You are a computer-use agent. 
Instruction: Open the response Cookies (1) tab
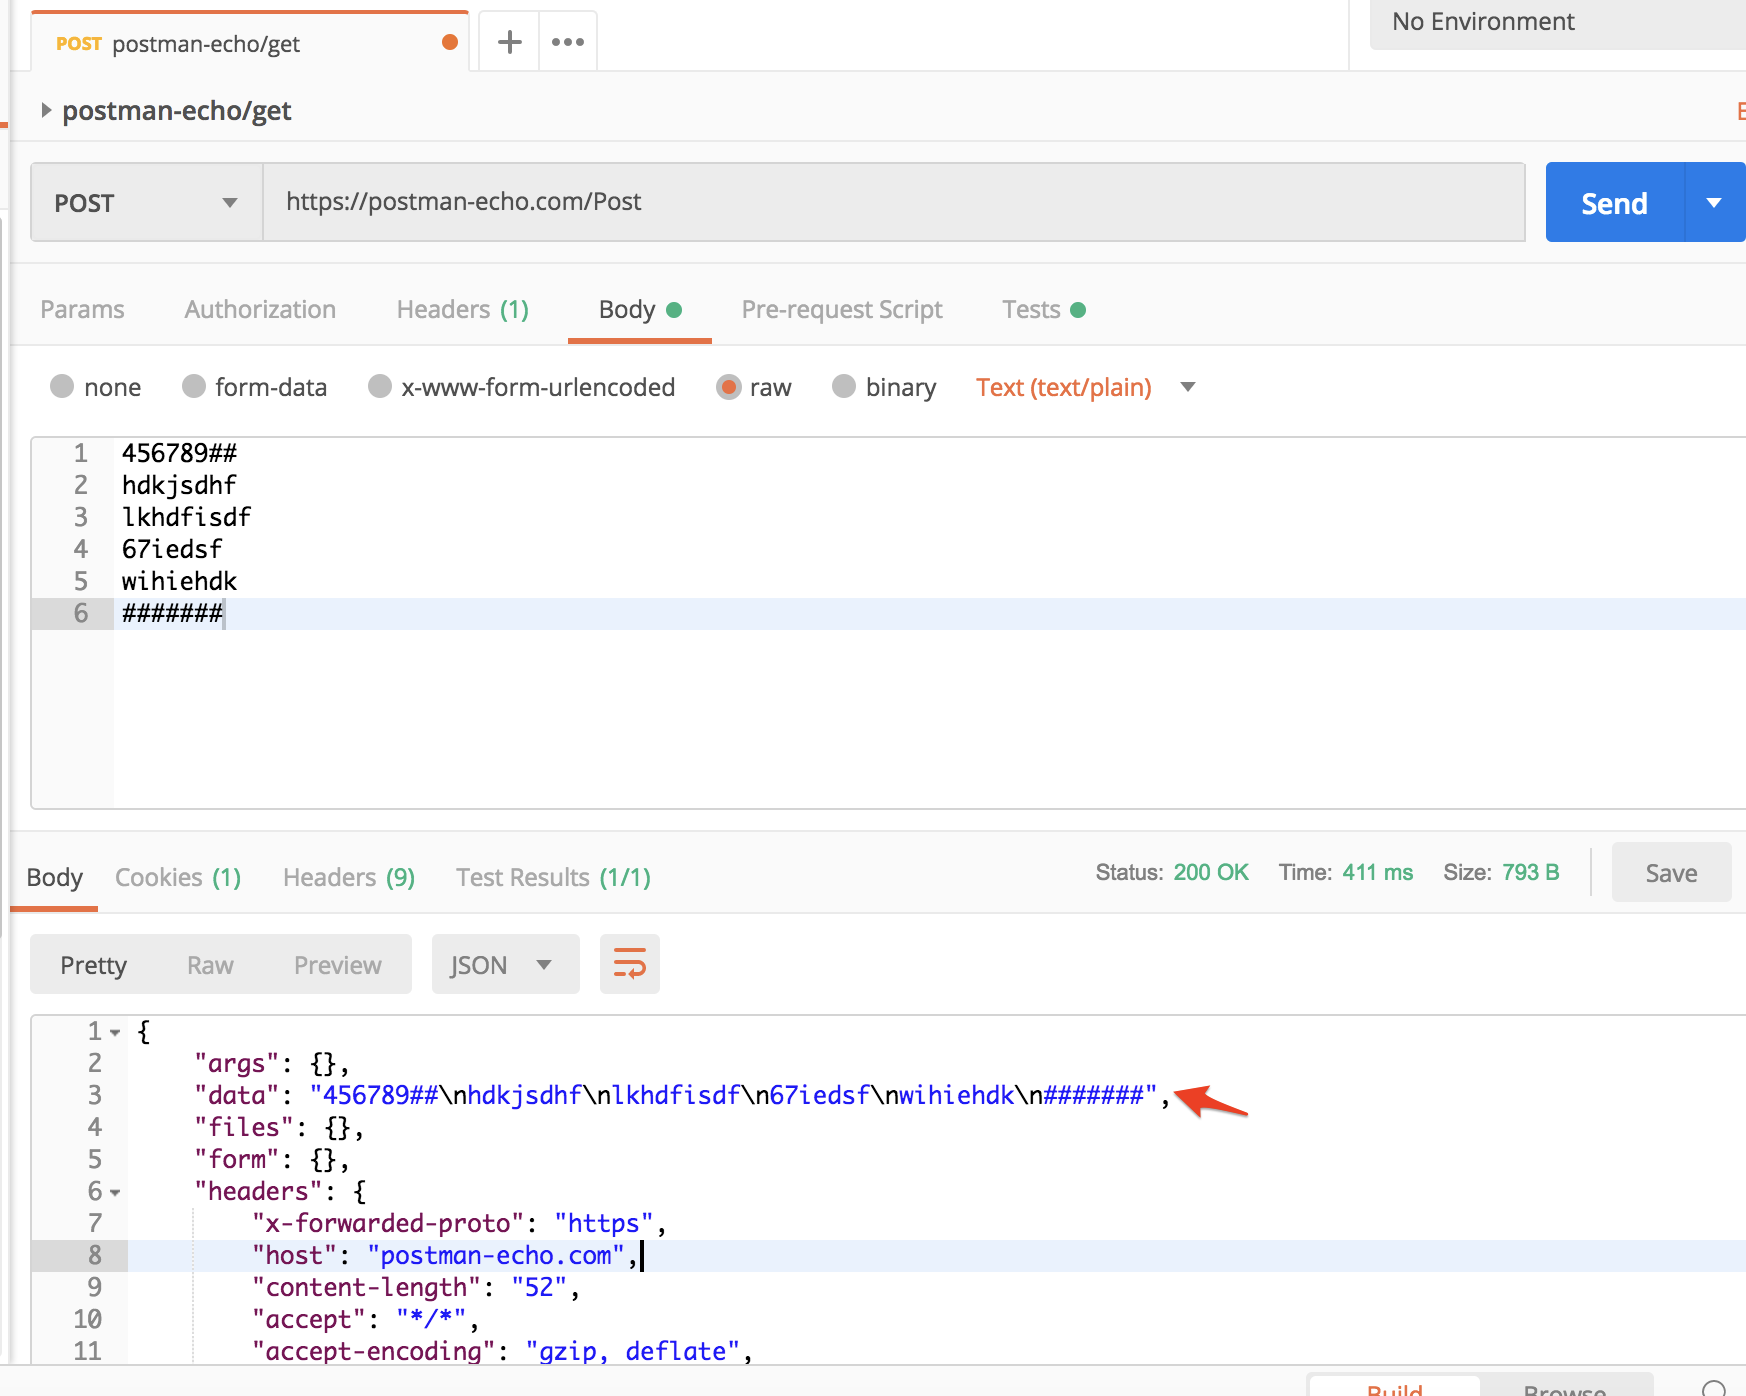pyautogui.click(x=178, y=877)
